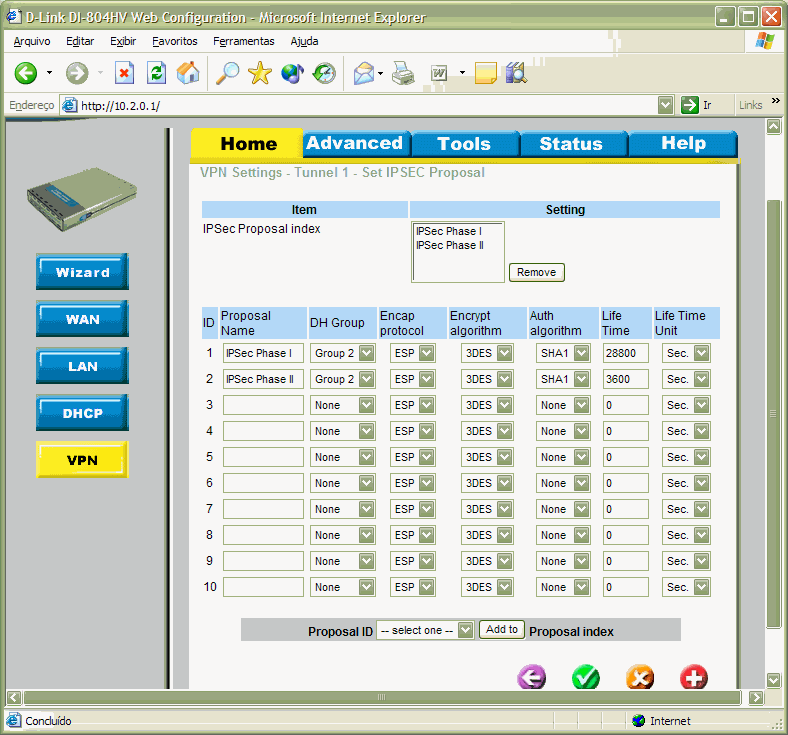Switch to the Advanced tab

(x=354, y=143)
